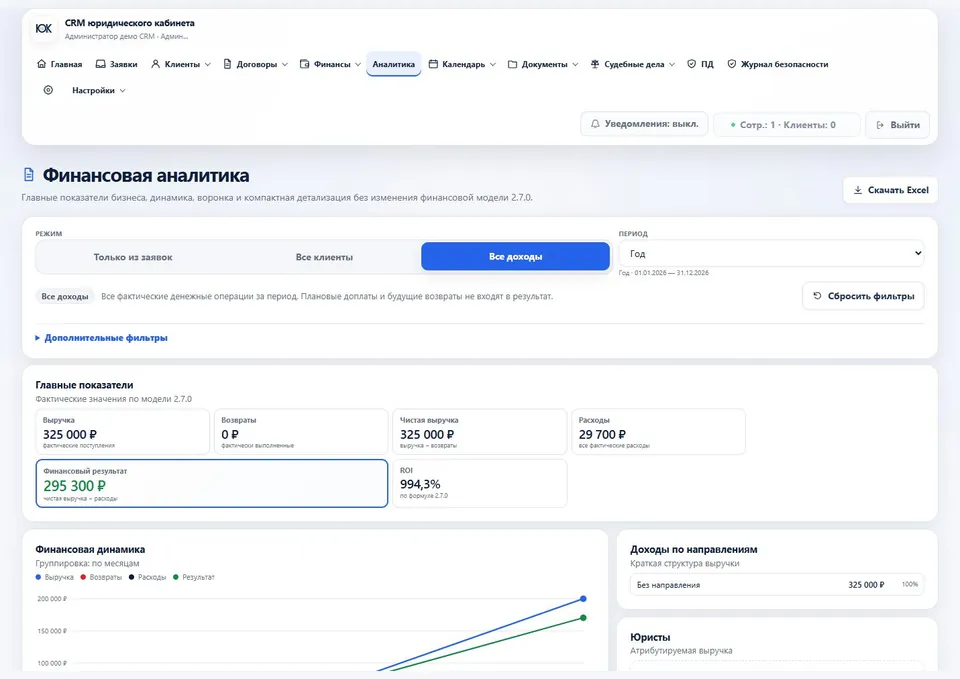Click the Финансовый результат 295 300 ₽ card
Viewport: 960px width, 679px height.
point(212,483)
